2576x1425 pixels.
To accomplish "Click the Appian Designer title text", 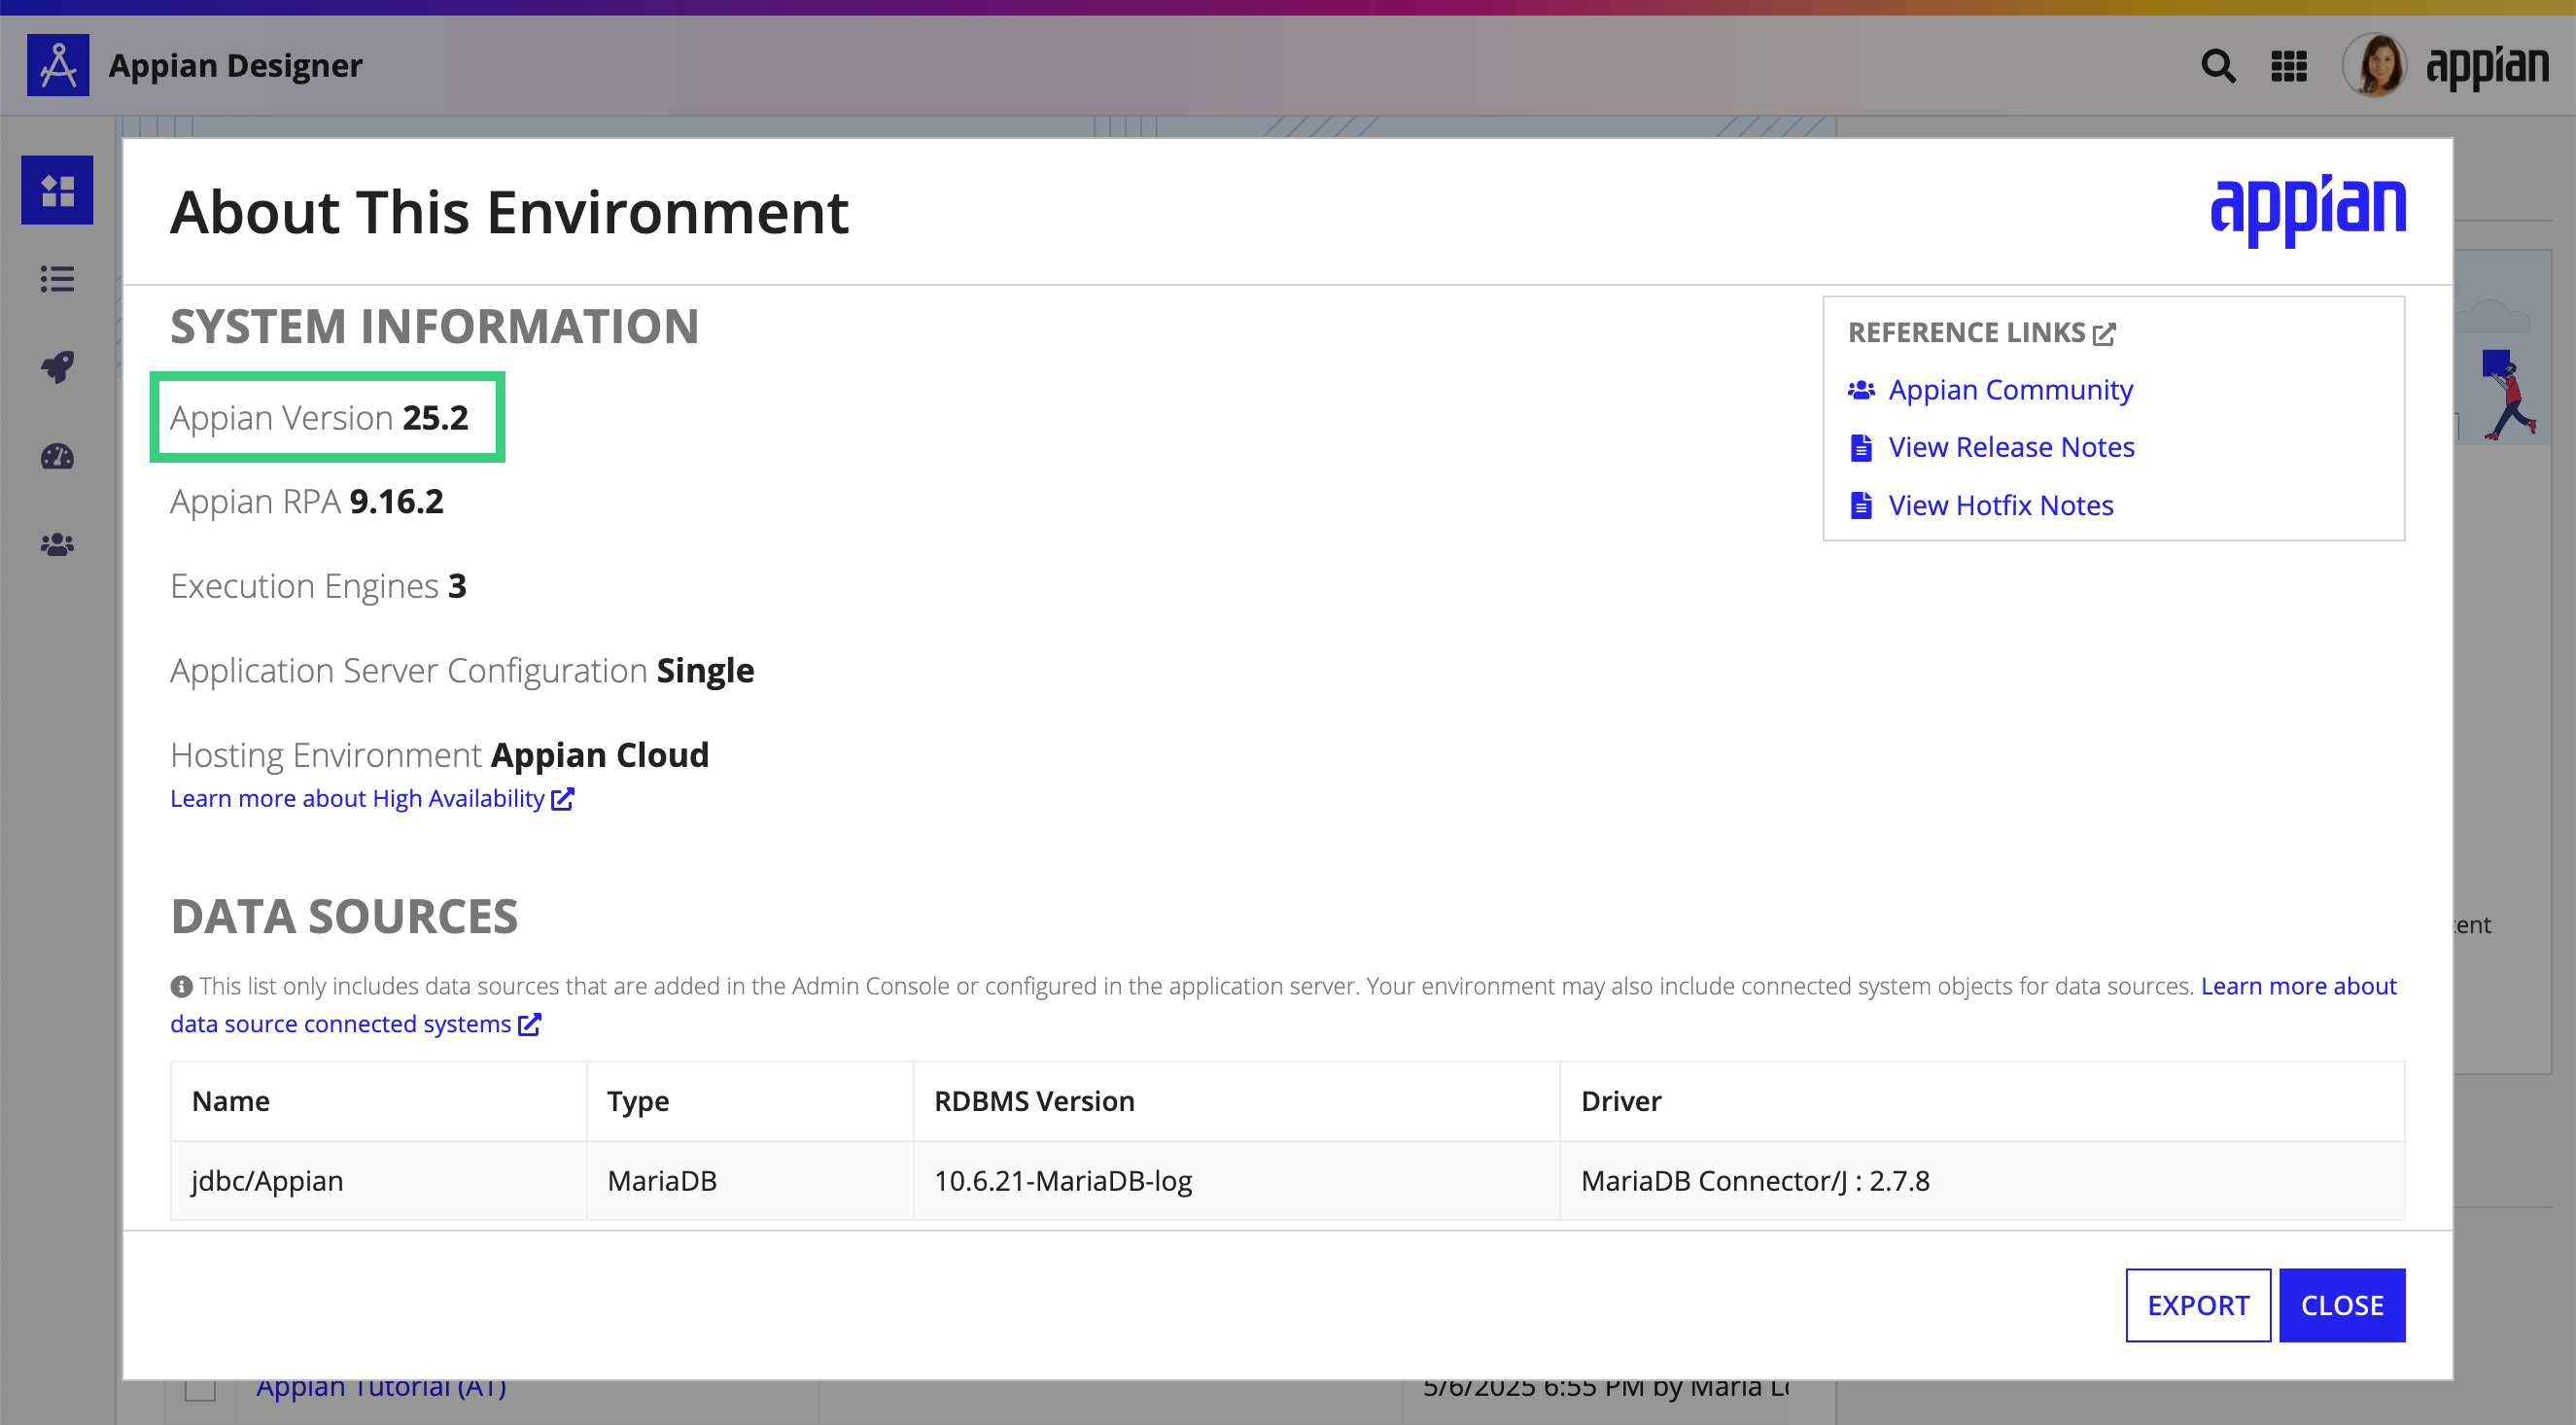I will 235,66.
